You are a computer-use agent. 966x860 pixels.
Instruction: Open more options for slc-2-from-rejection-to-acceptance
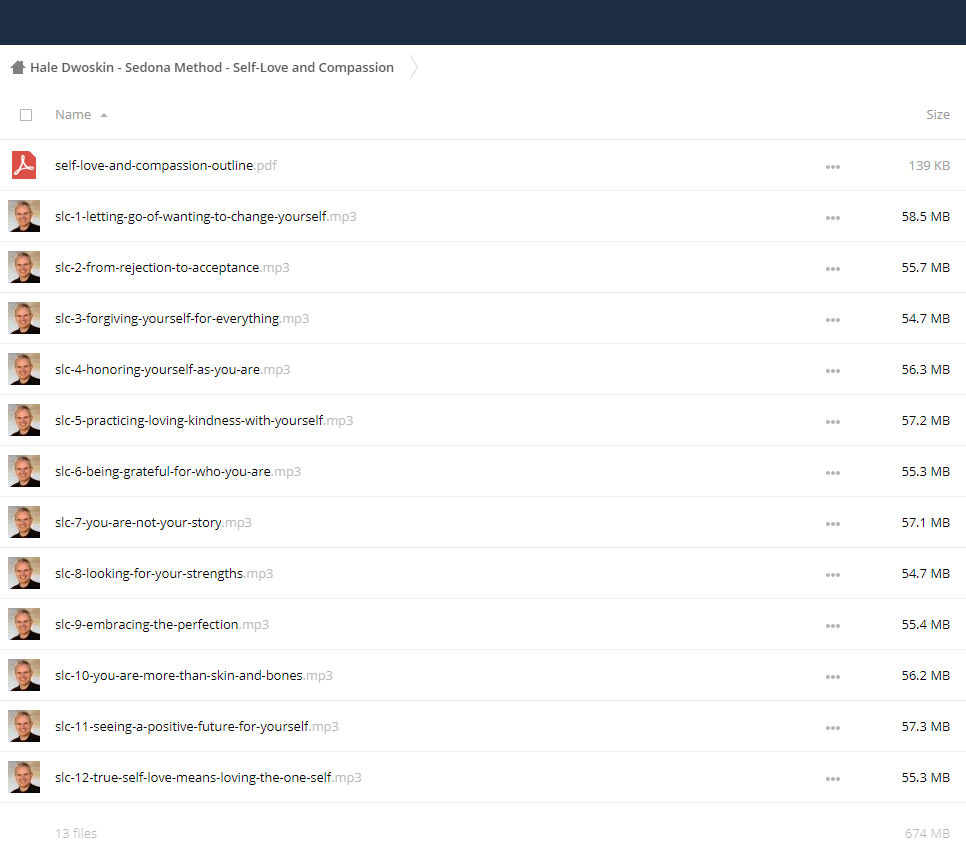(833, 269)
